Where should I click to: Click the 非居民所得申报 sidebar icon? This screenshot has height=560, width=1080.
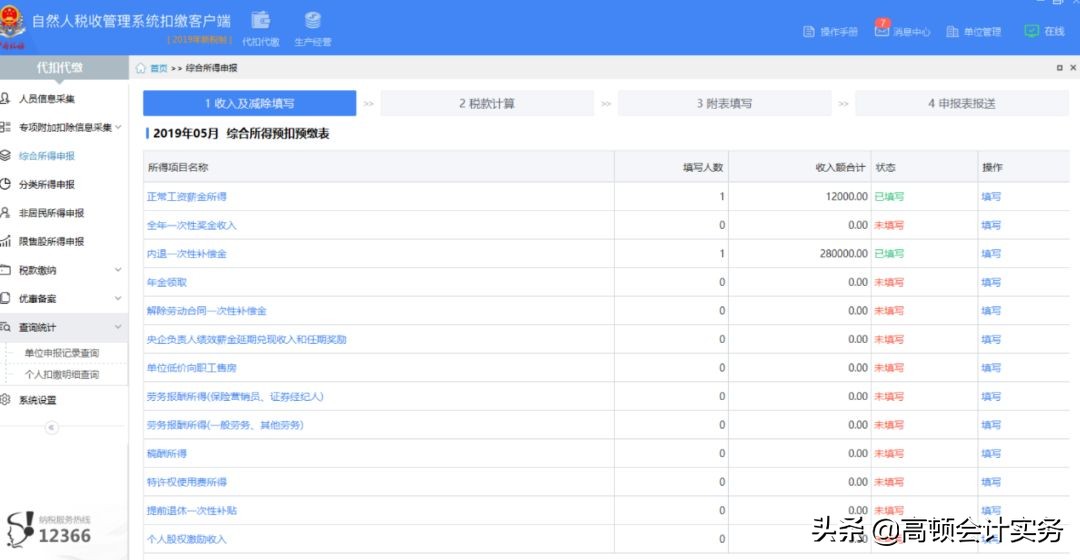click(6, 213)
